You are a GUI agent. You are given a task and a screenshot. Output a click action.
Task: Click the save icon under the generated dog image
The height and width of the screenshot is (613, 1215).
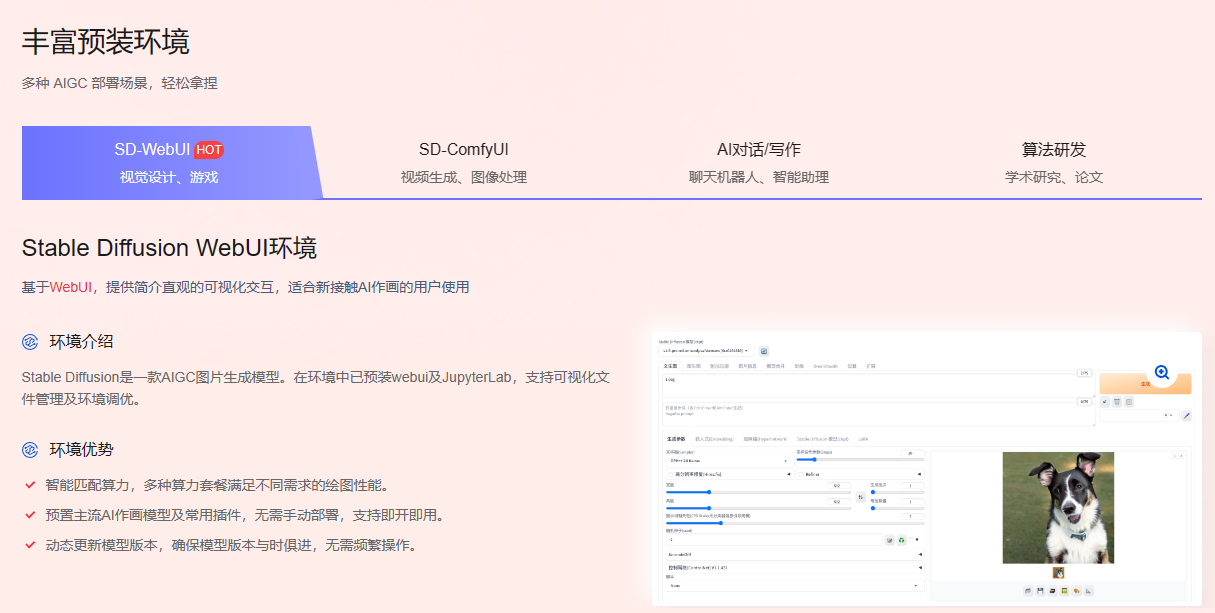pyautogui.click(x=1040, y=591)
